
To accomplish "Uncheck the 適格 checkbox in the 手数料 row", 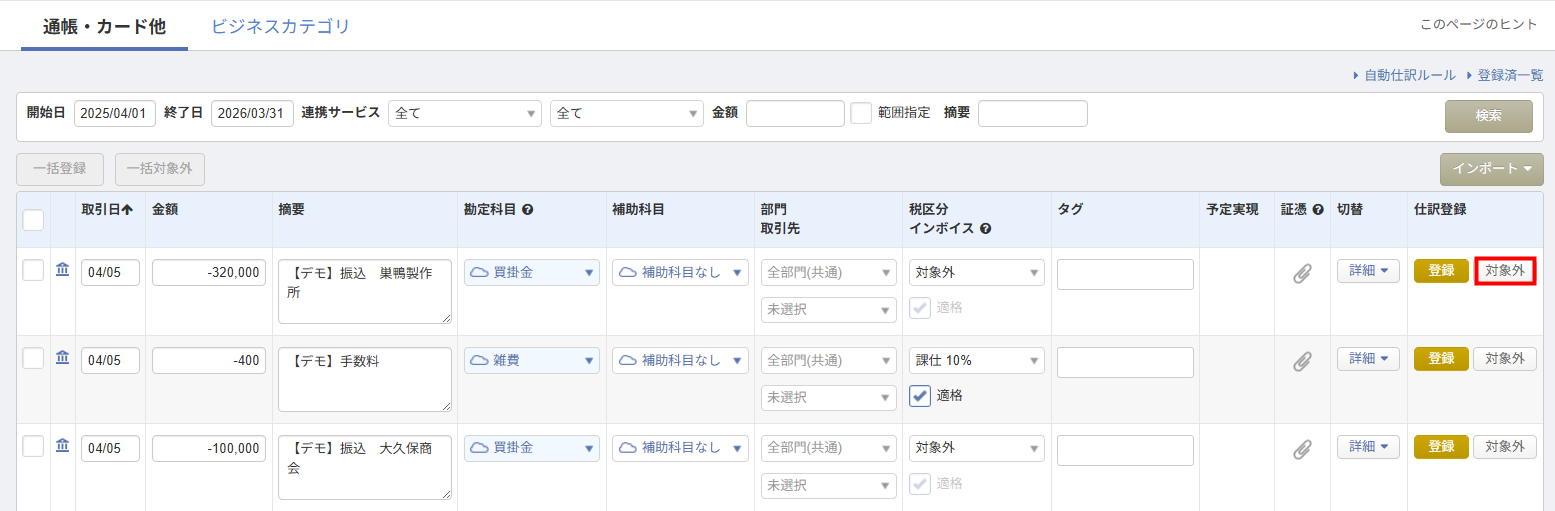I will point(920,396).
